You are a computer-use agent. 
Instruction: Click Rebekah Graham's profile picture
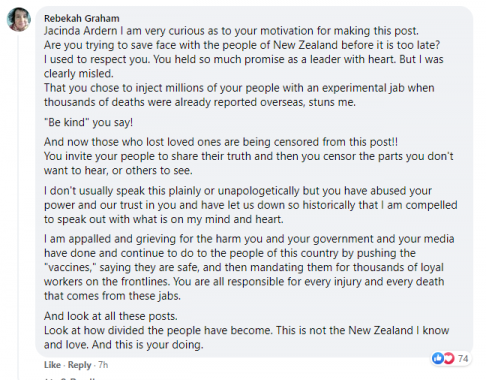(19, 19)
